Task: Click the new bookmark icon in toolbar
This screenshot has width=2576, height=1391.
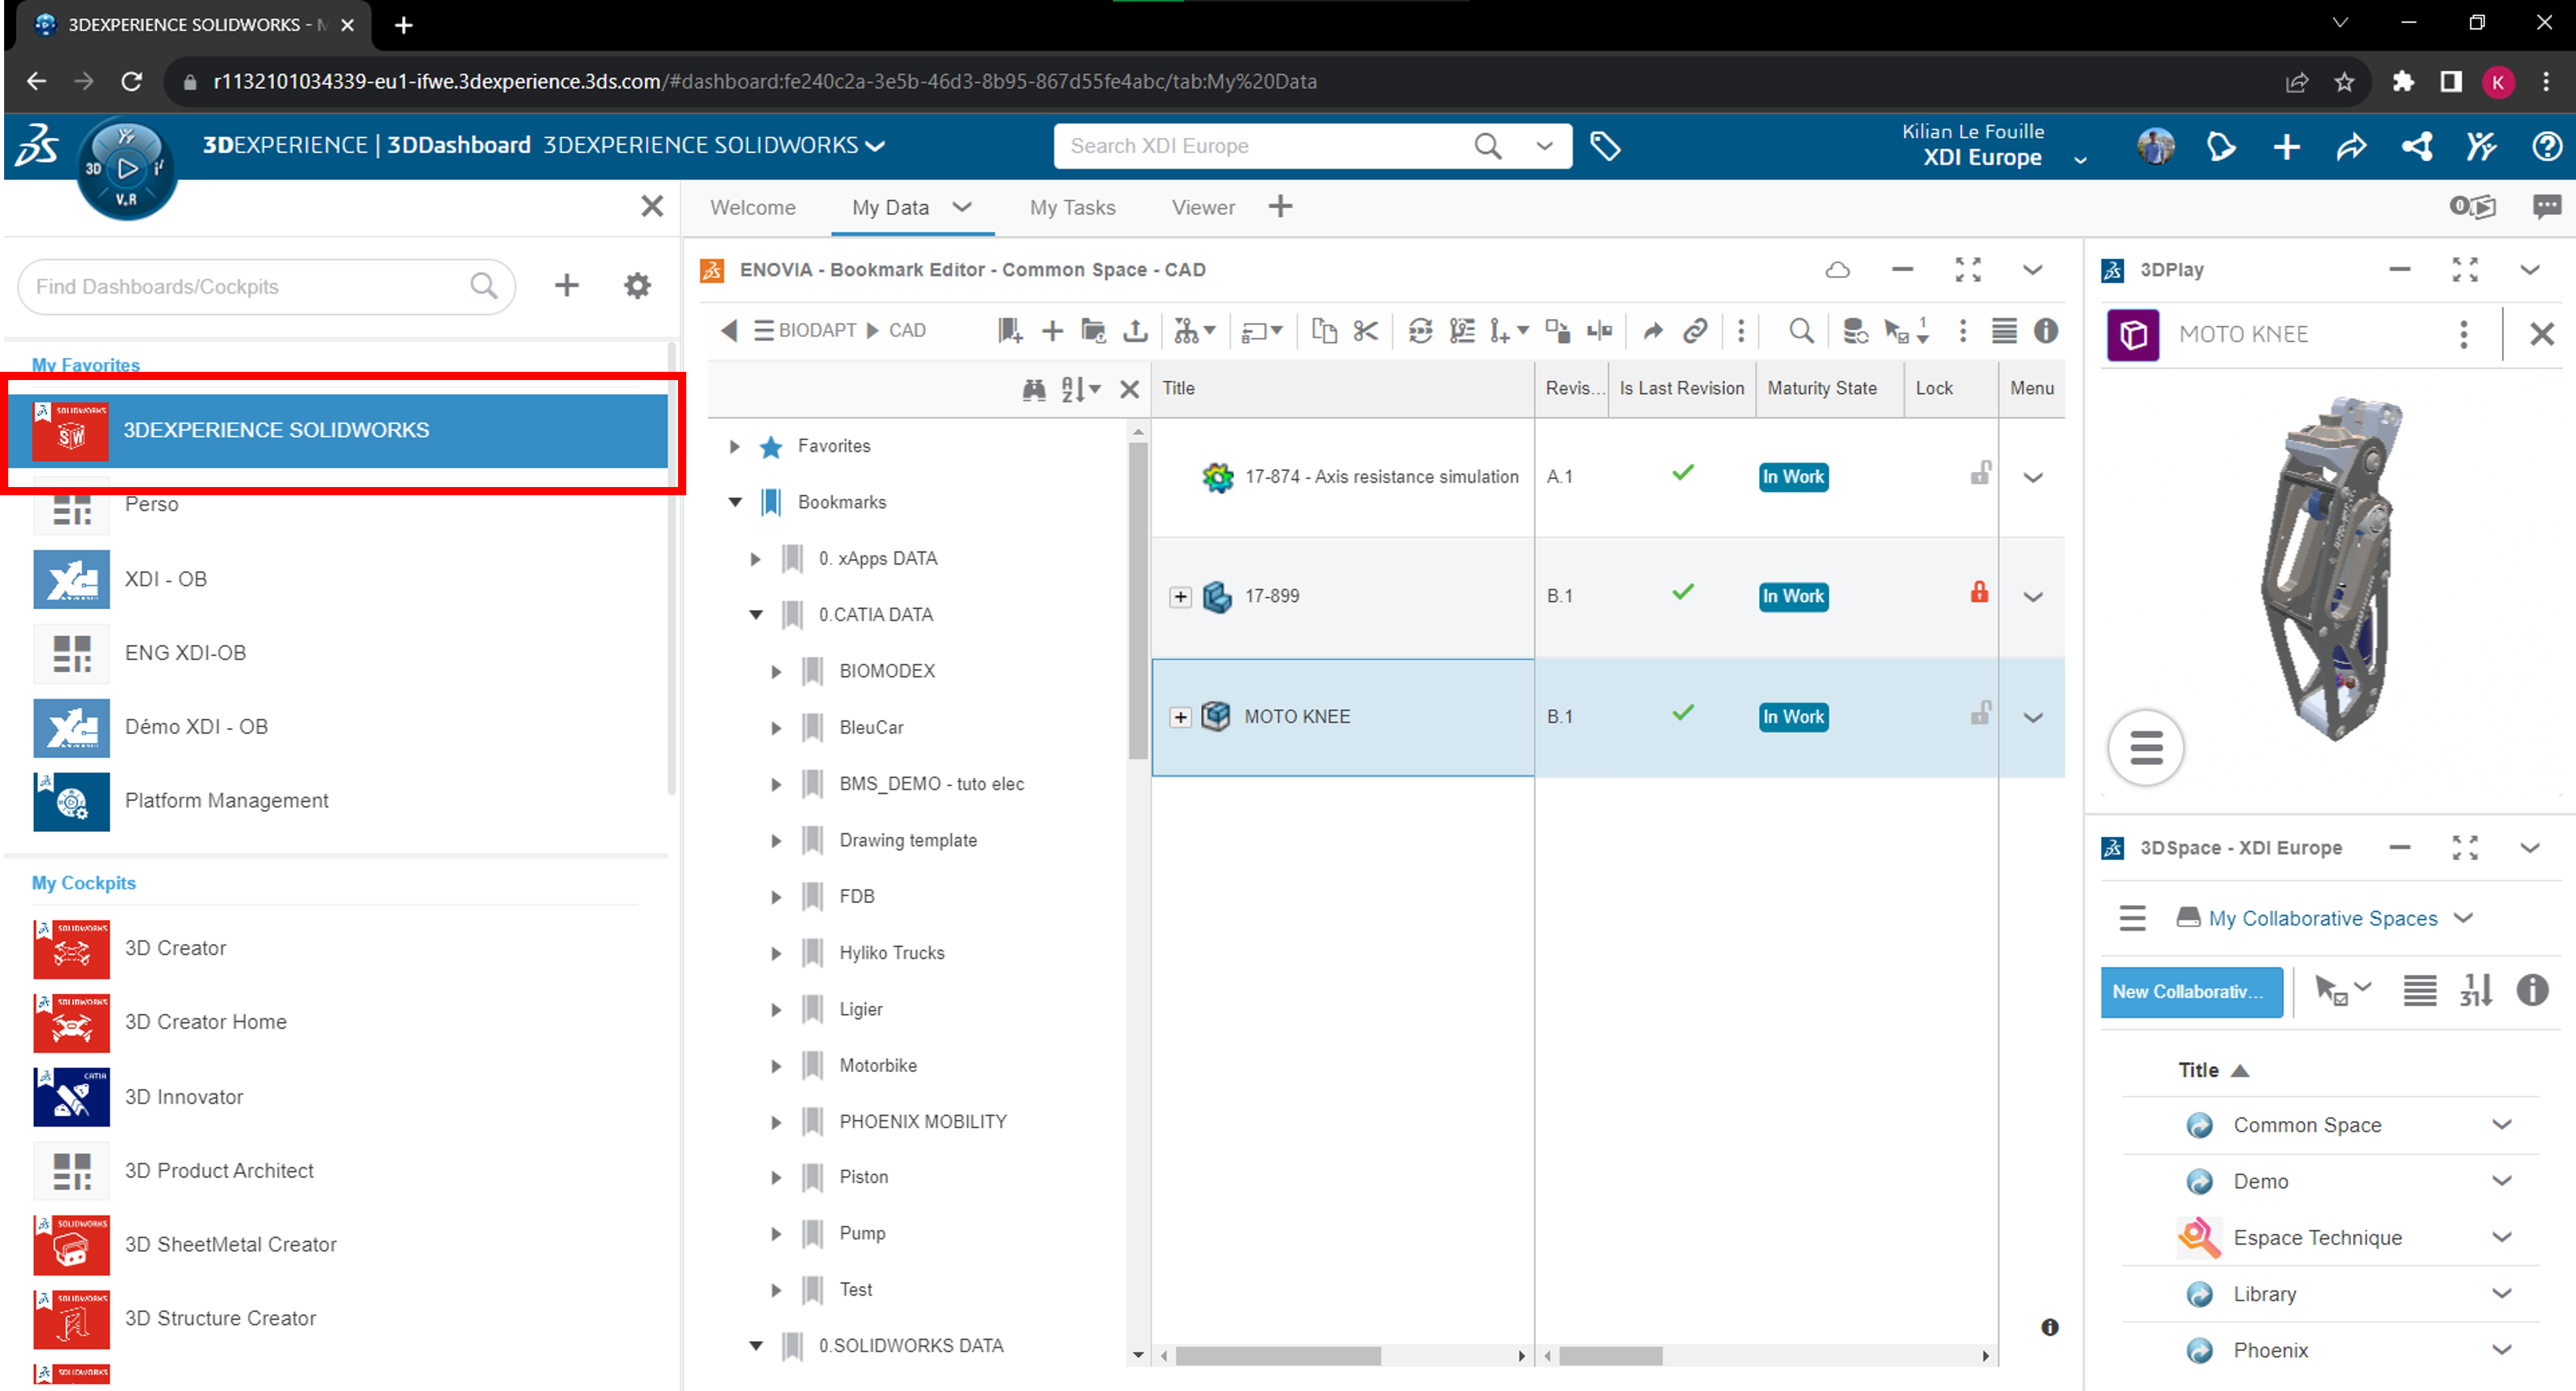Action: [1009, 331]
